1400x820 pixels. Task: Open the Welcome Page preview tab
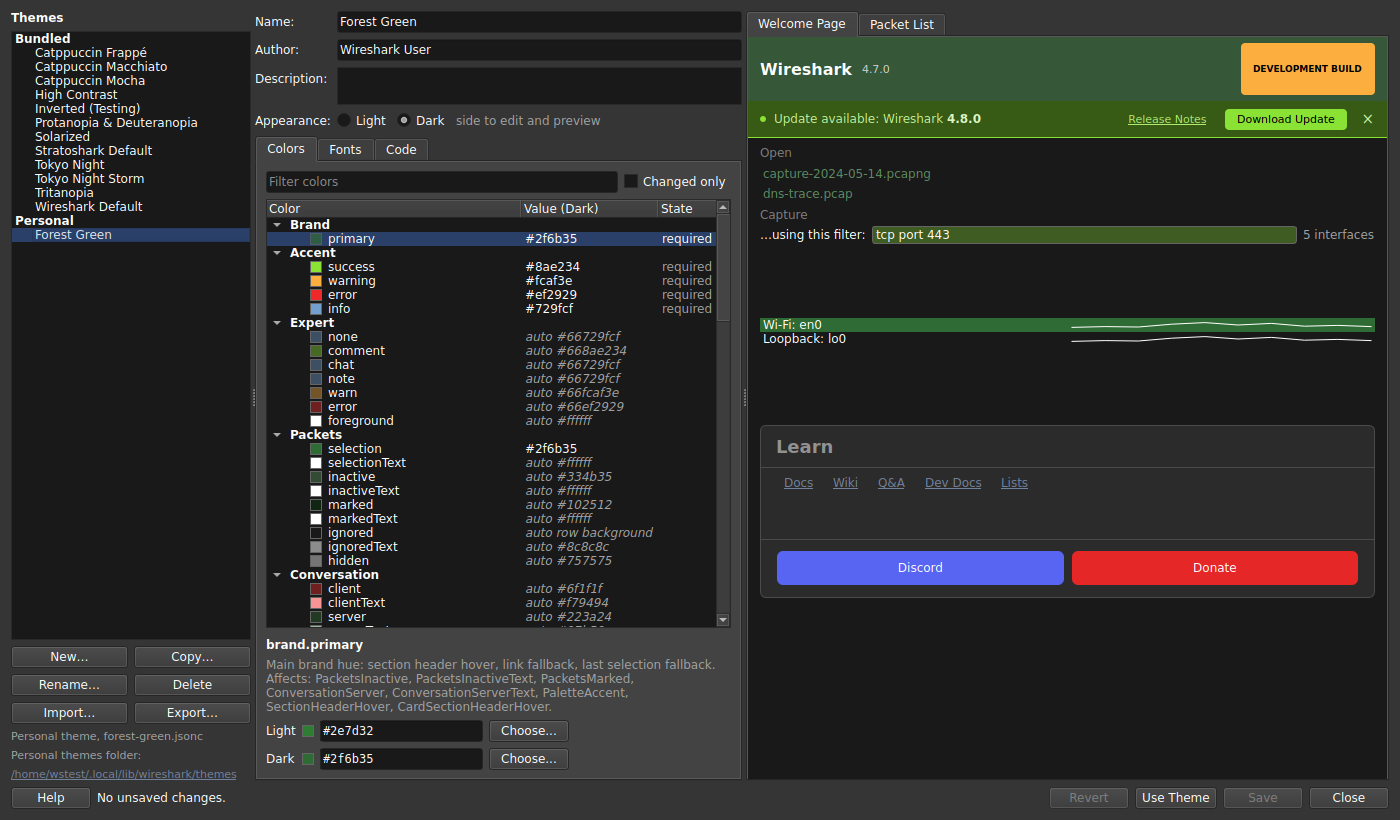coord(802,24)
